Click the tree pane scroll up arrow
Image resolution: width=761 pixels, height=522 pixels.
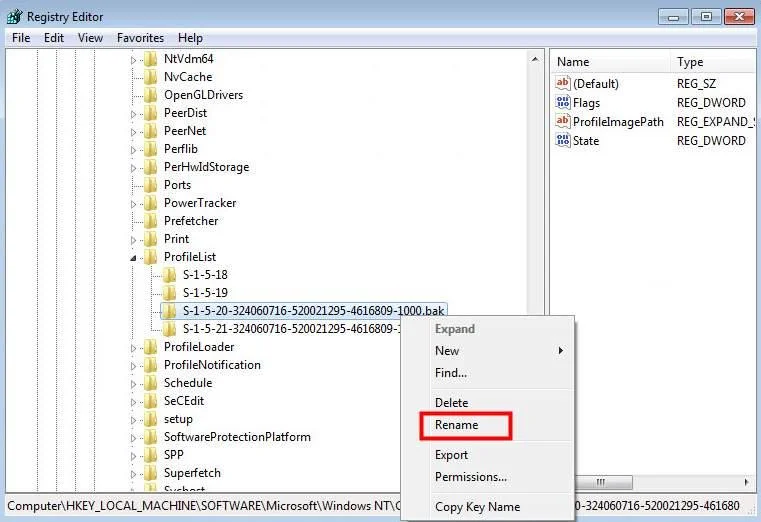coord(535,59)
